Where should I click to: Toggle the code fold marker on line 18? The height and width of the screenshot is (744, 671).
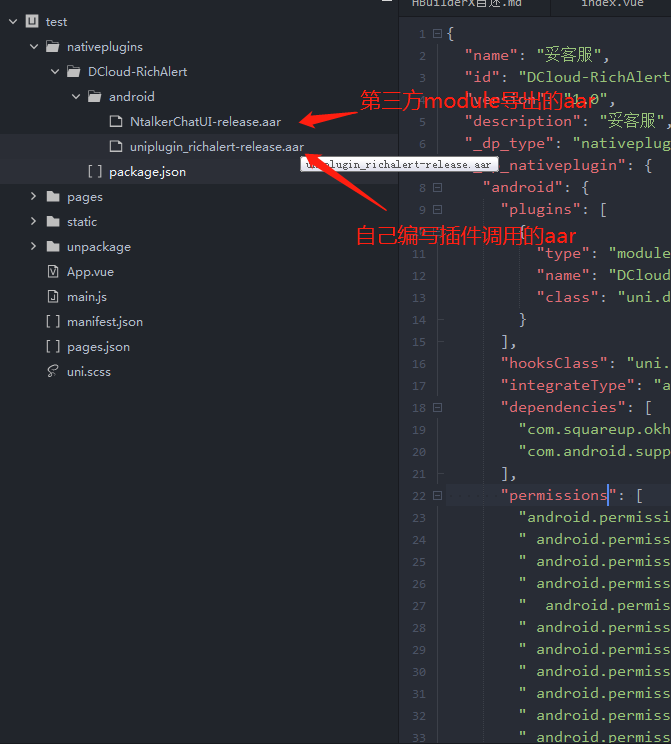(437, 408)
